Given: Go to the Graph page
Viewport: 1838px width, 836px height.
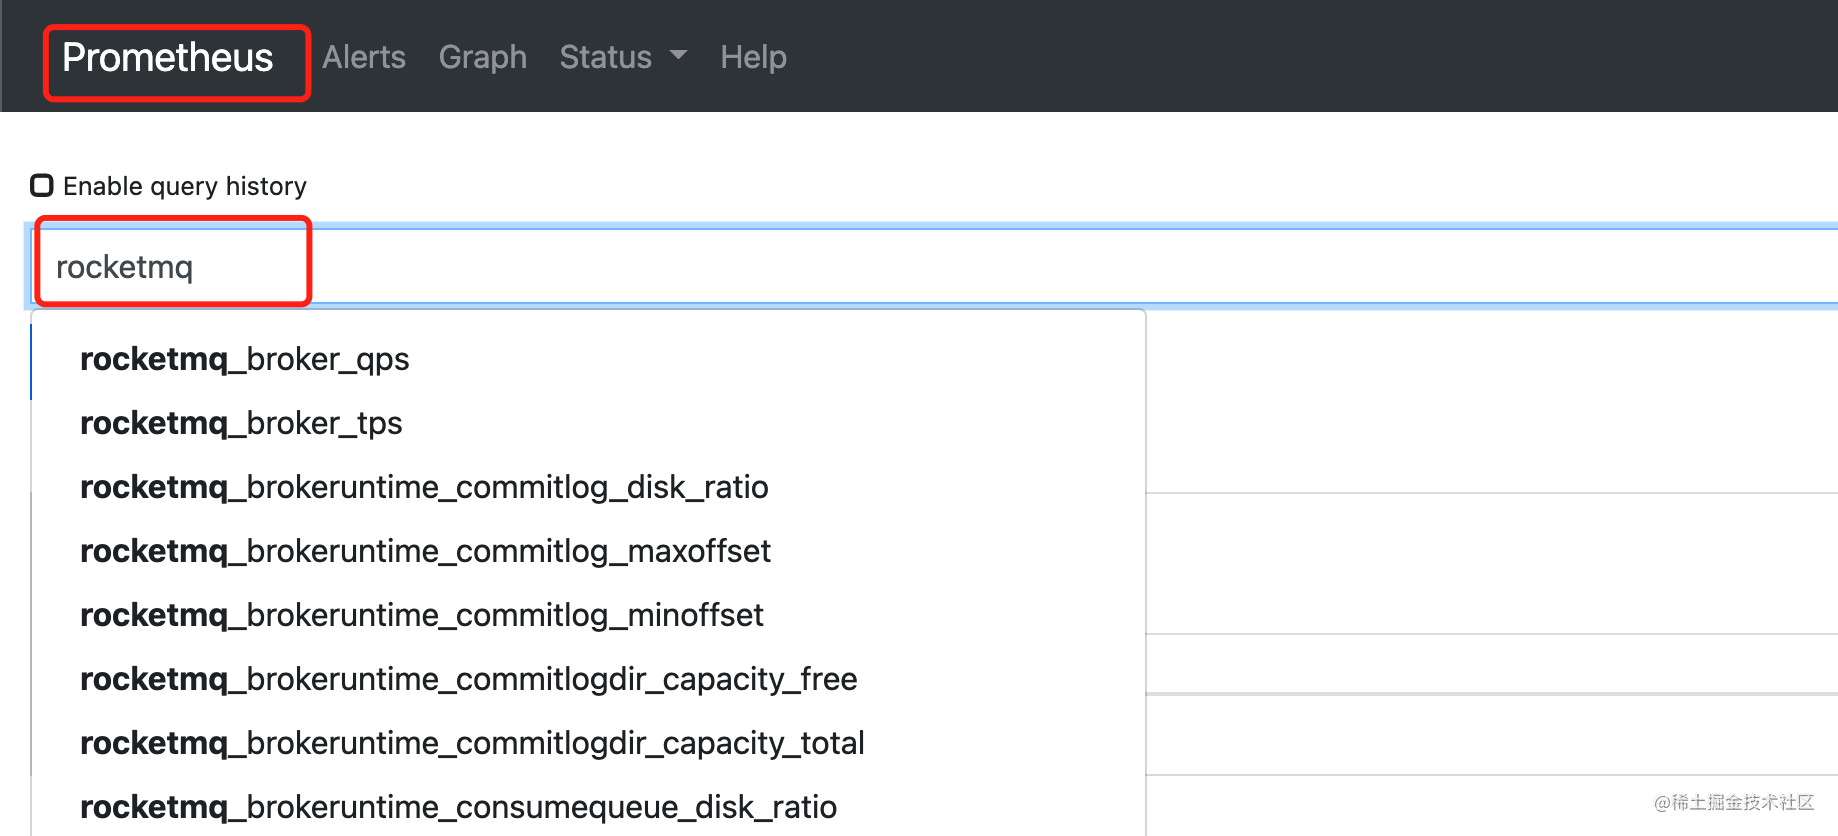Looking at the screenshot, I should coord(483,58).
